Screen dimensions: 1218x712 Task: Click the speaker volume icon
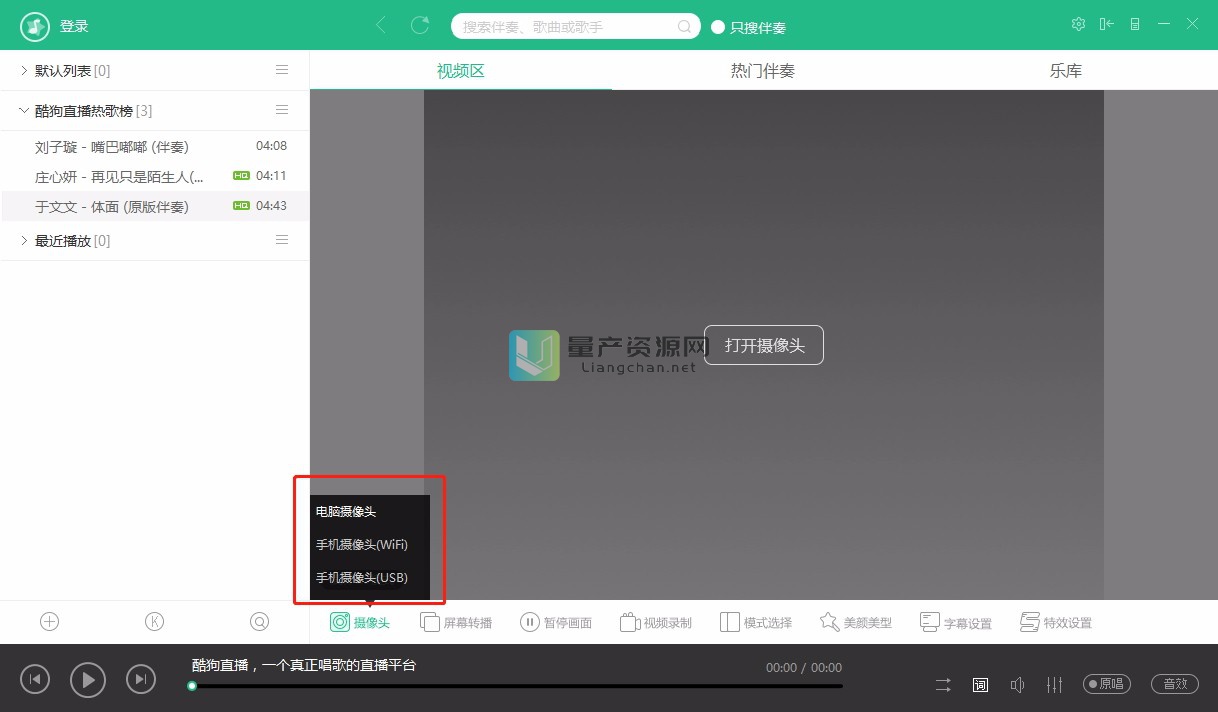1017,685
